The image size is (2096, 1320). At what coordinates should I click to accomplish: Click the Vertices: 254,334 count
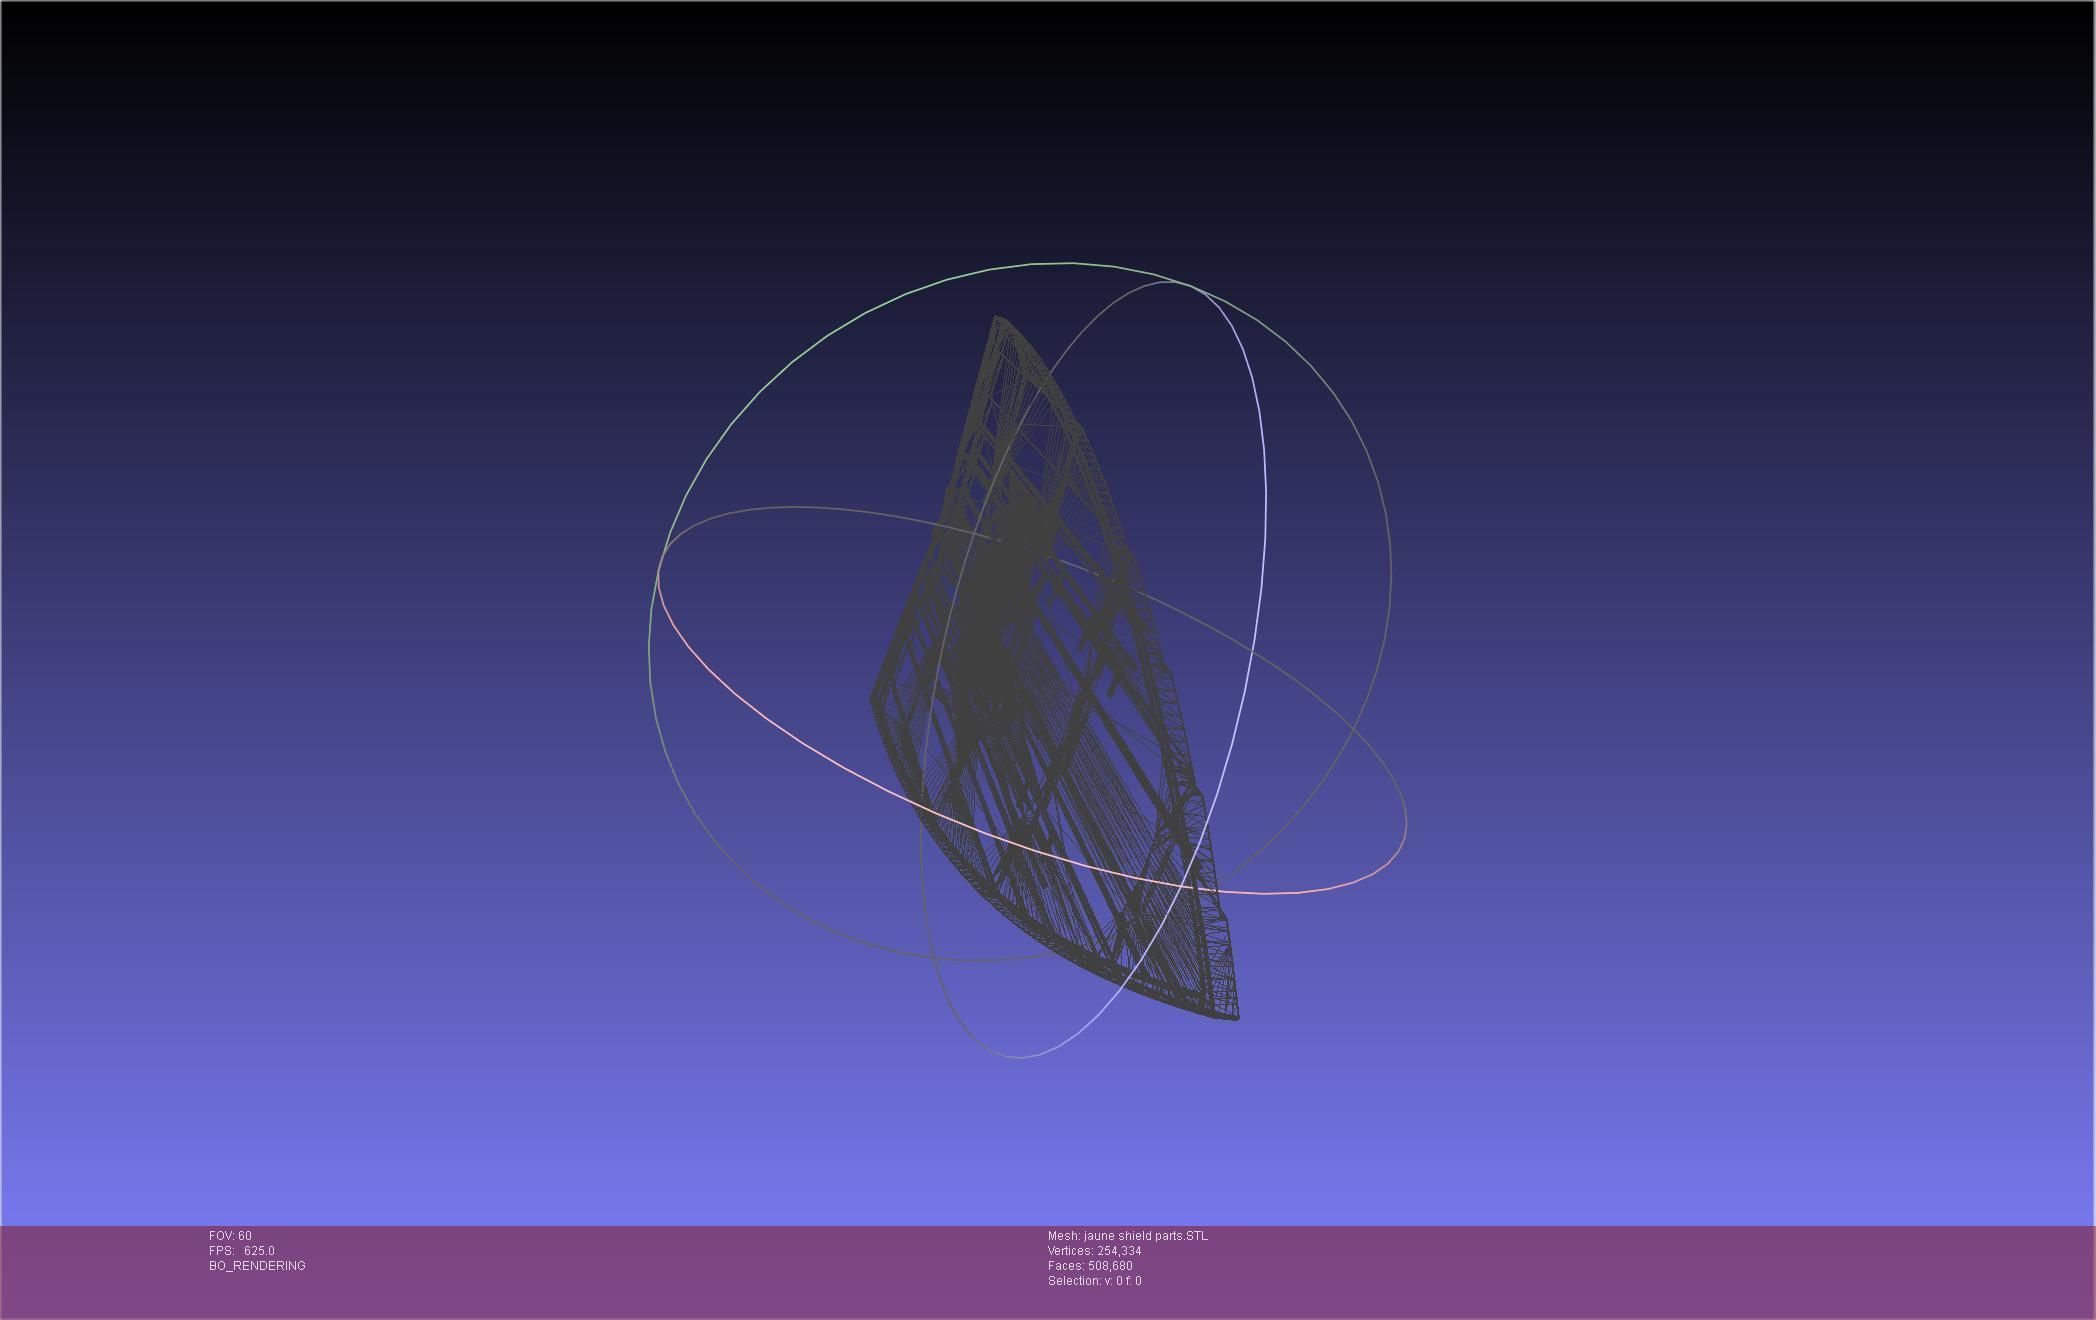(1094, 1251)
